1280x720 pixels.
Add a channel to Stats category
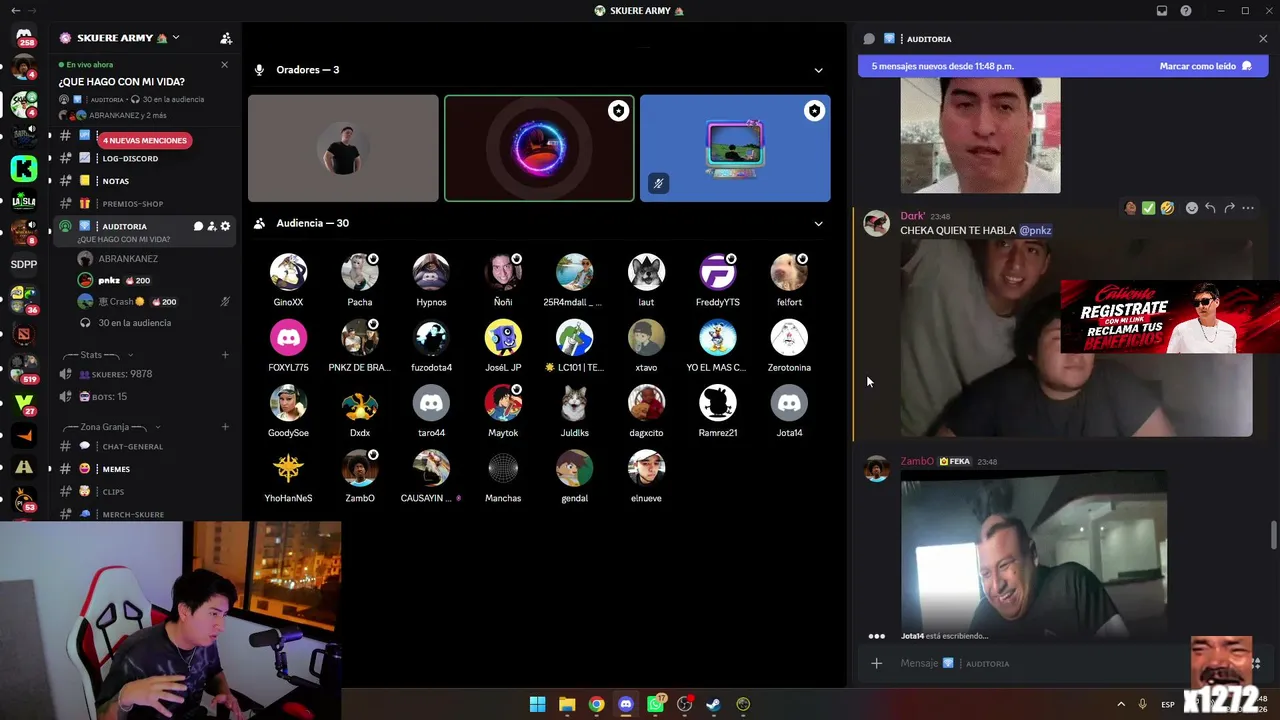point(225,355)
